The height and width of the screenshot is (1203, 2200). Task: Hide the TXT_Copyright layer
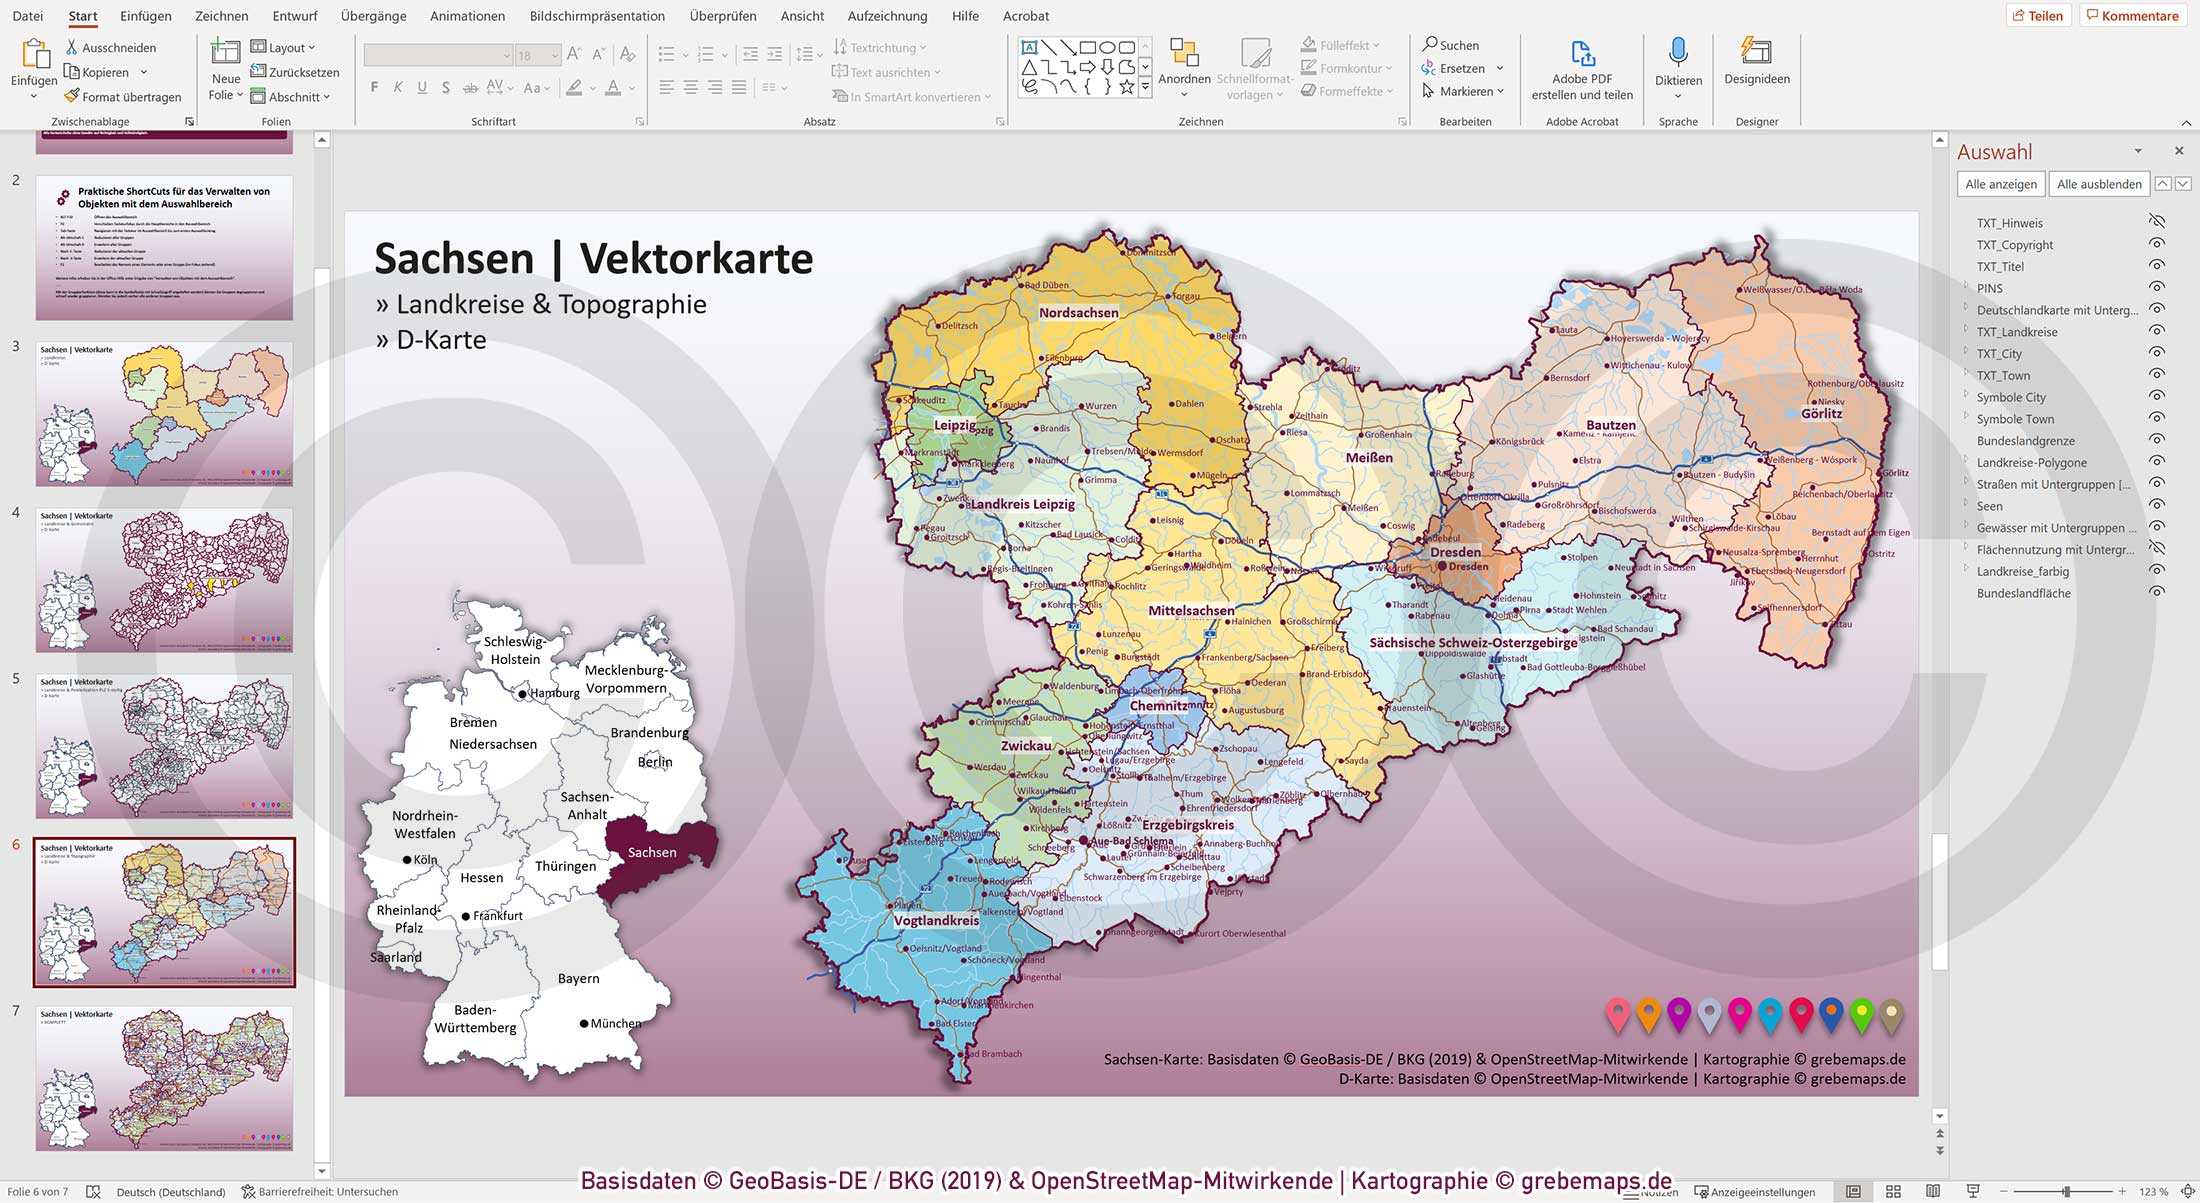click(2156, 244)
